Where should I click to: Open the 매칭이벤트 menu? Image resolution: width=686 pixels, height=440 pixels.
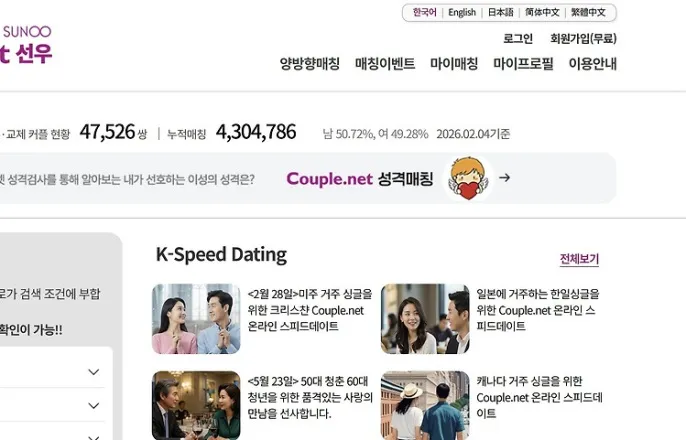[x=385, y=64]
